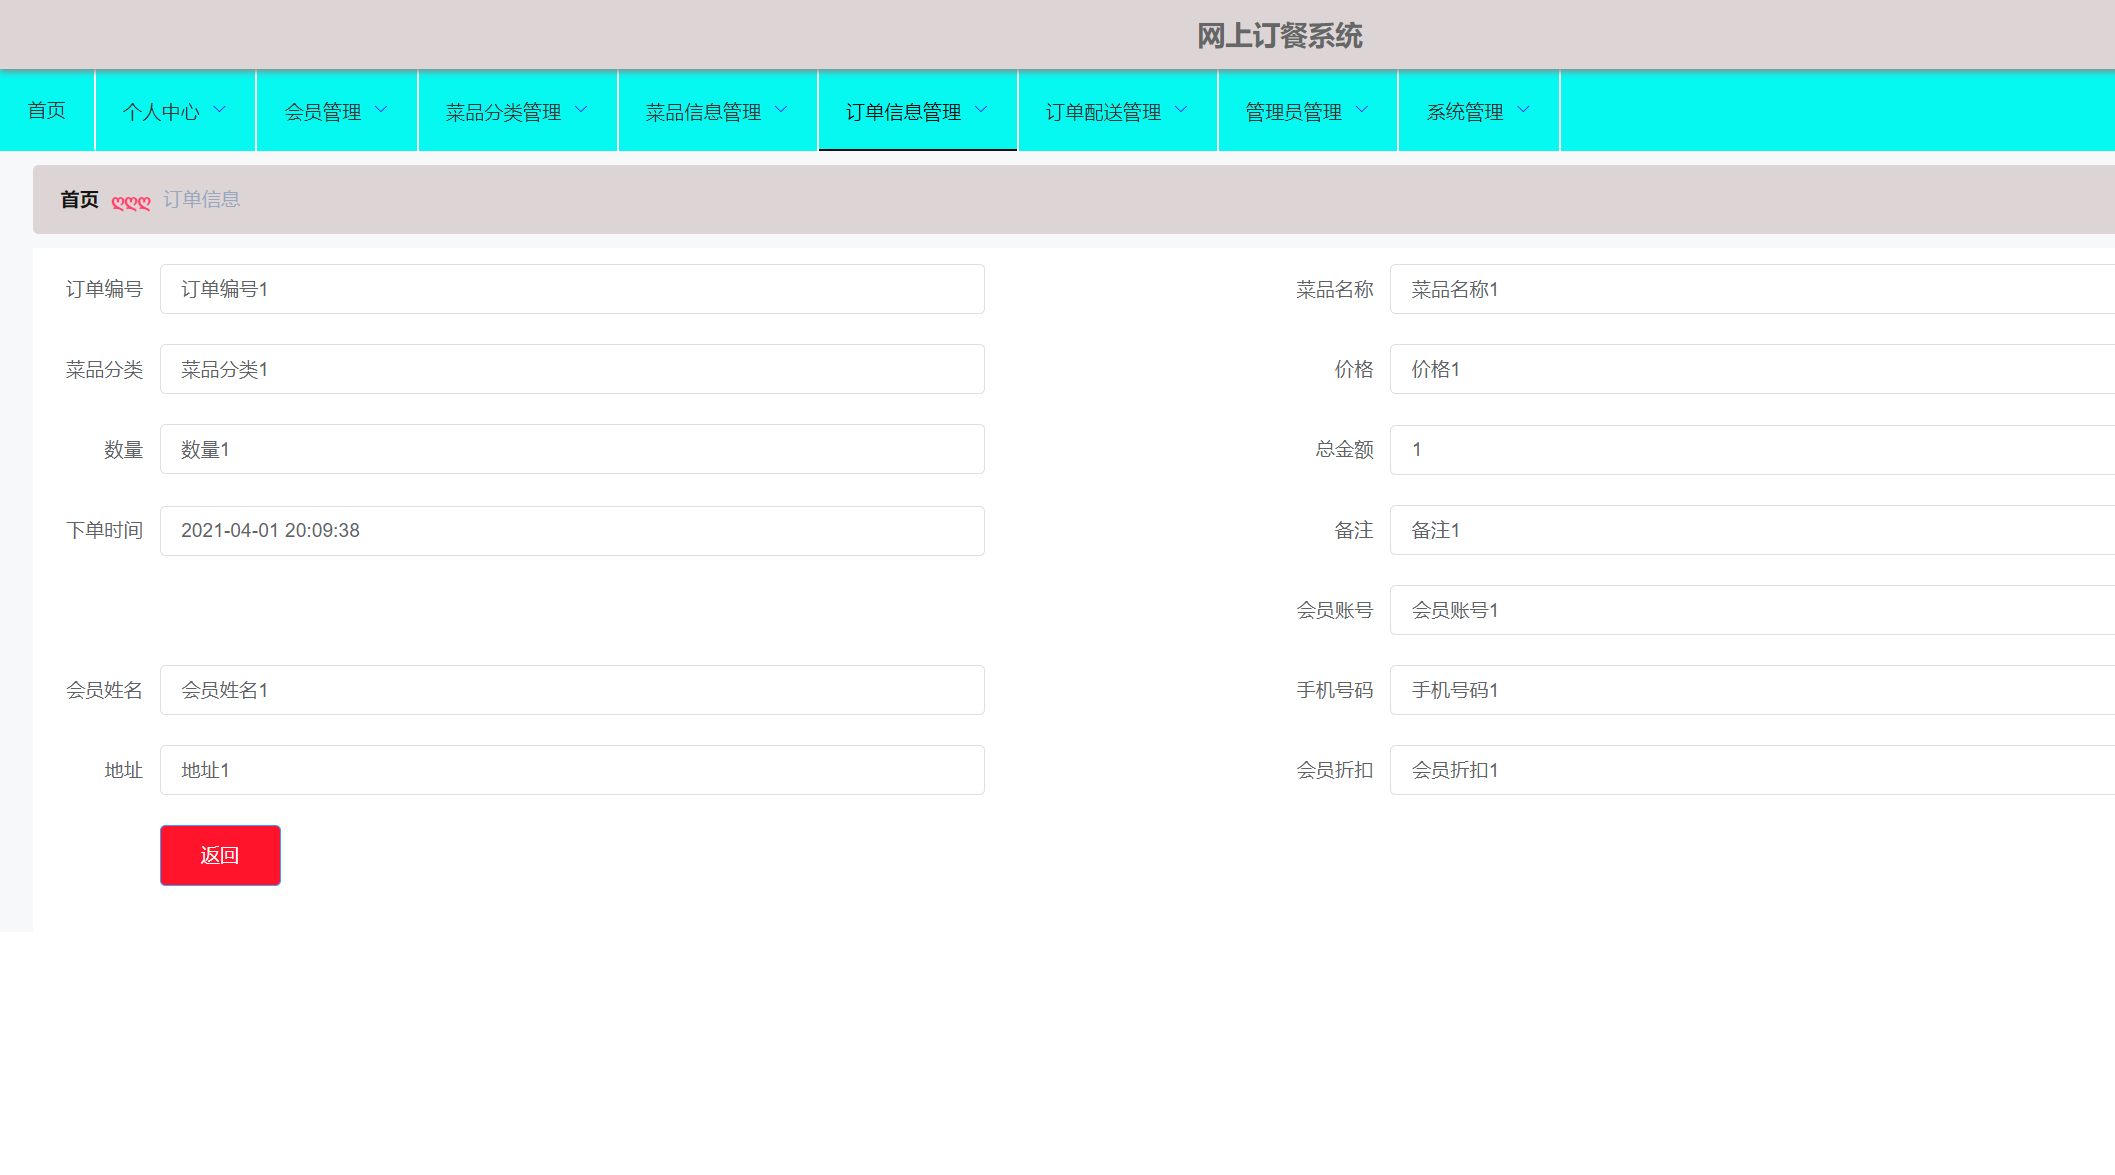2115x1175 pixels.
Task: Expand the 会员管理 dropdown chevron
Action: click(x=381, y=110)
